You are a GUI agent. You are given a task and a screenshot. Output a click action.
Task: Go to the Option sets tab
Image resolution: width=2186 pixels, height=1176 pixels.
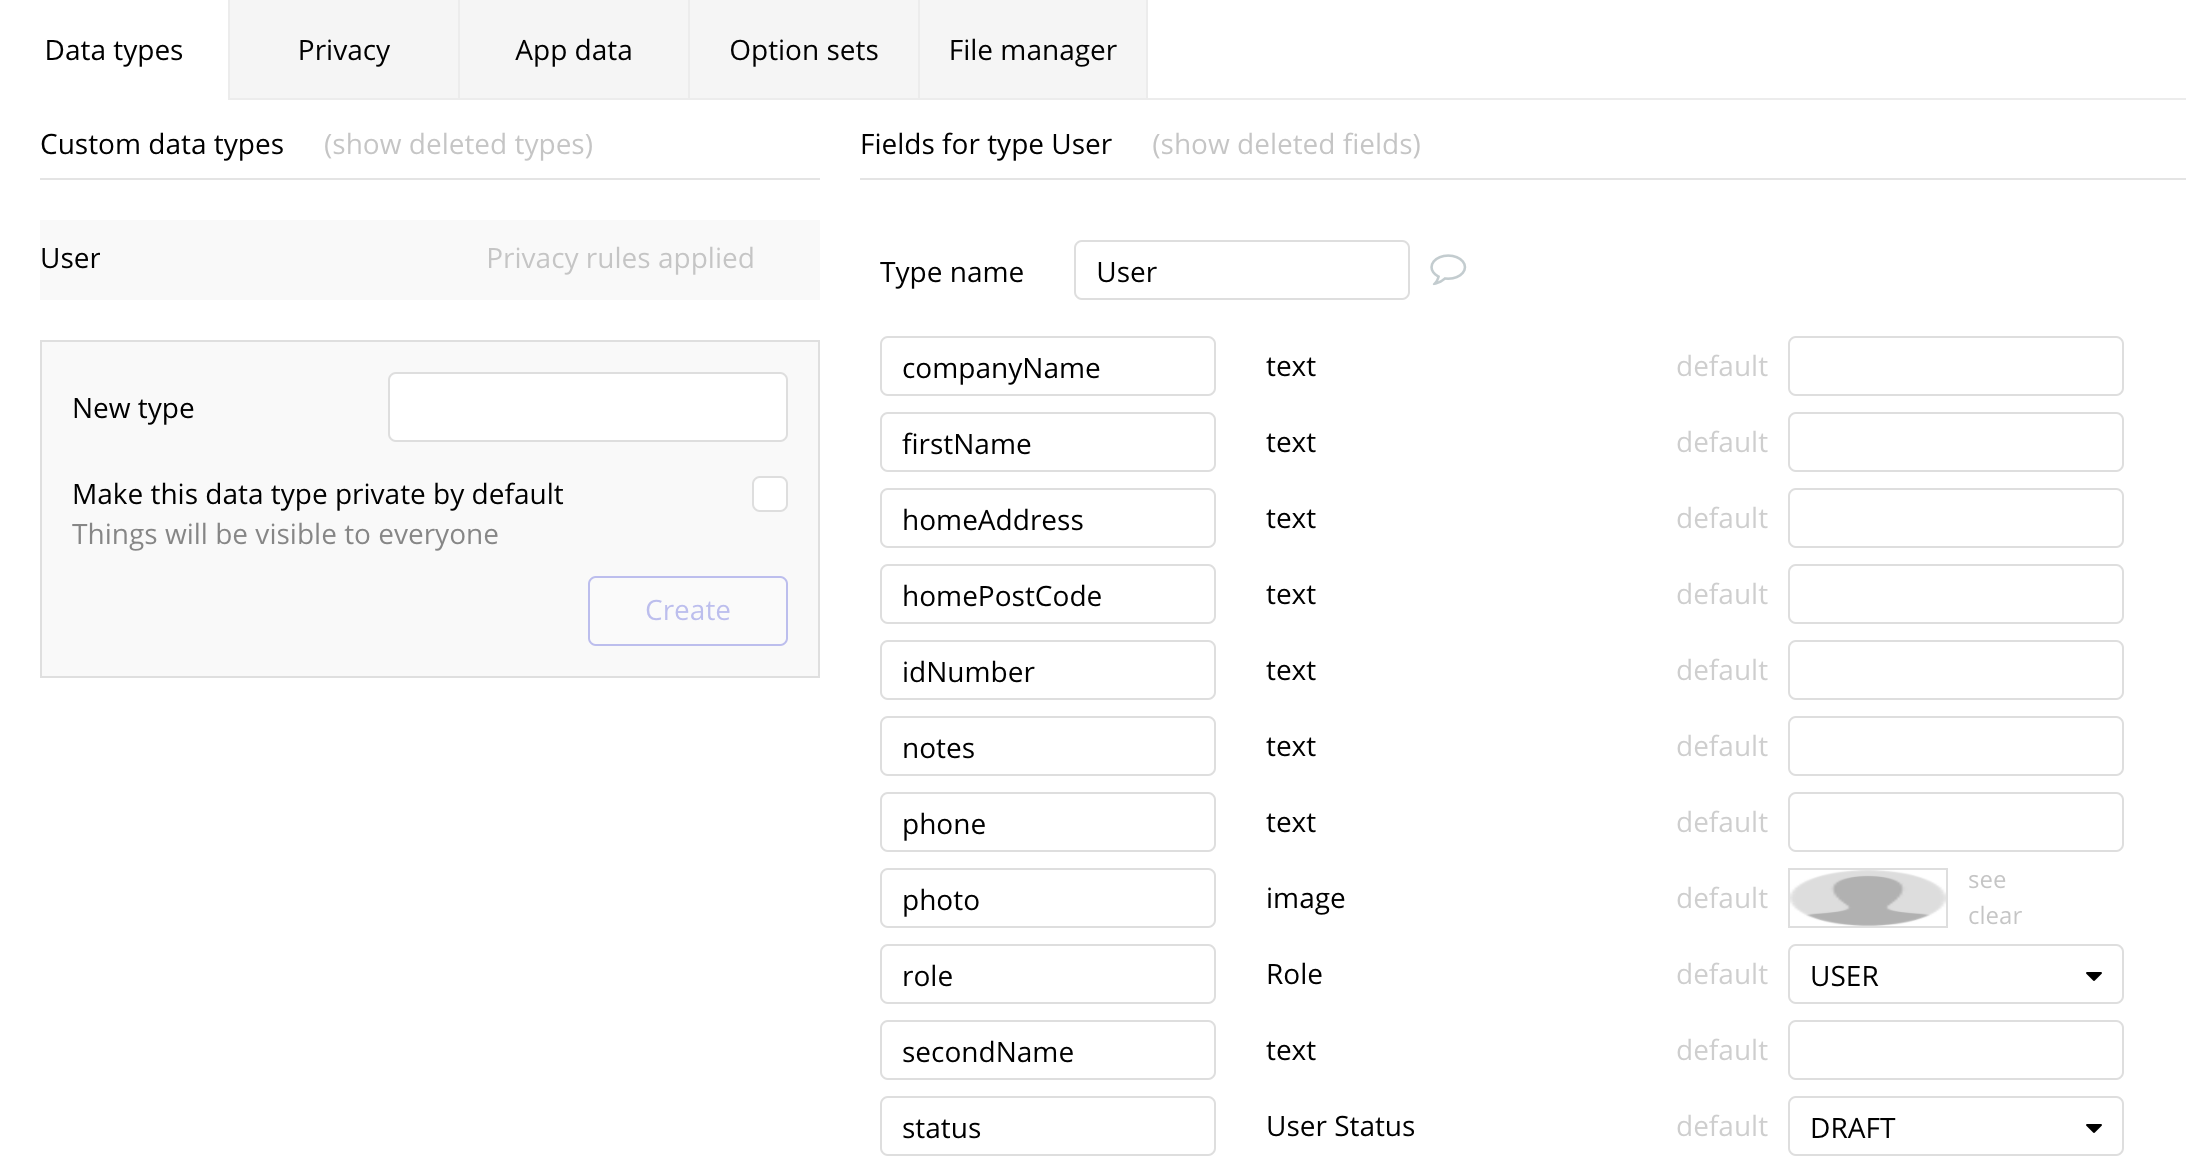click(803, 50)
